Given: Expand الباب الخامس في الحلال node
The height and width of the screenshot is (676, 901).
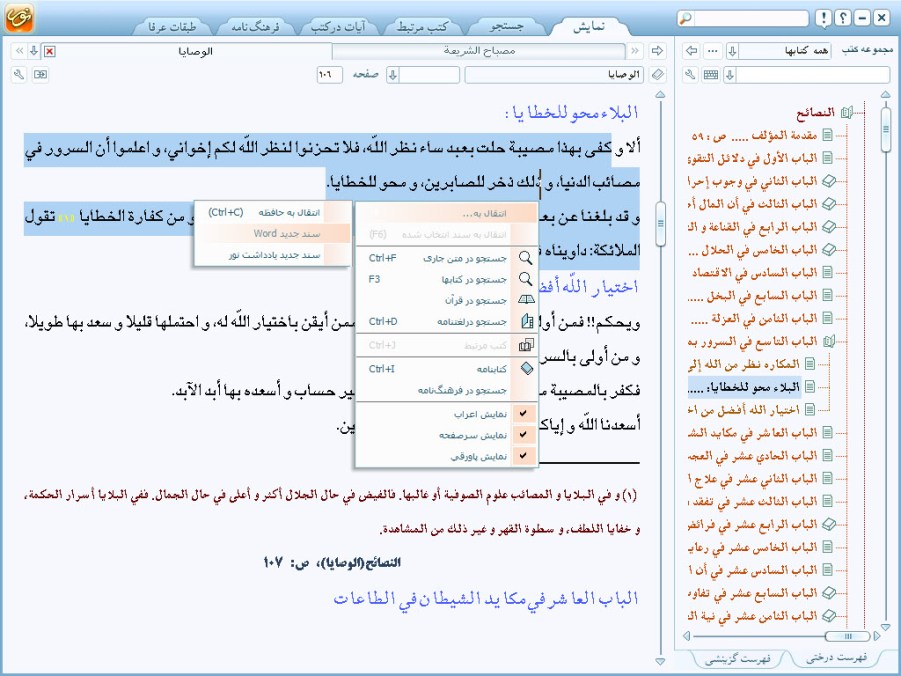Looking at the screenshot, I should pos(828,249).
